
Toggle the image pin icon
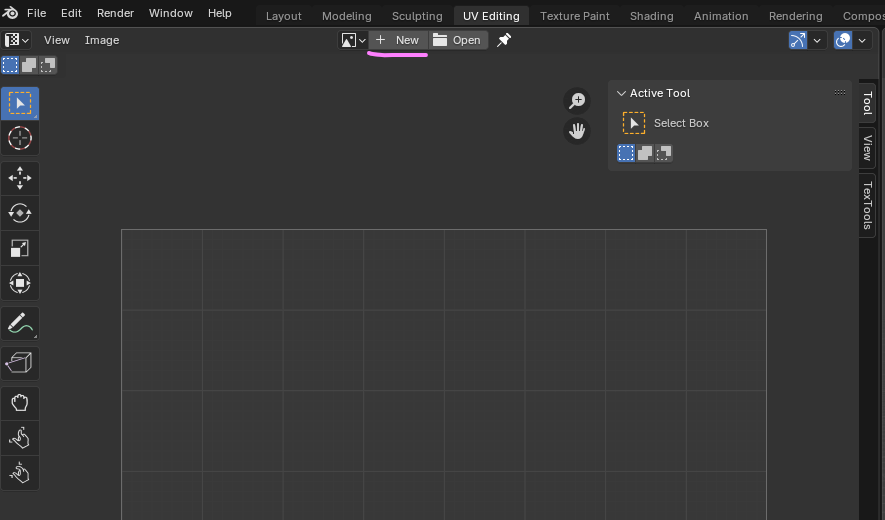coord(503,40)
